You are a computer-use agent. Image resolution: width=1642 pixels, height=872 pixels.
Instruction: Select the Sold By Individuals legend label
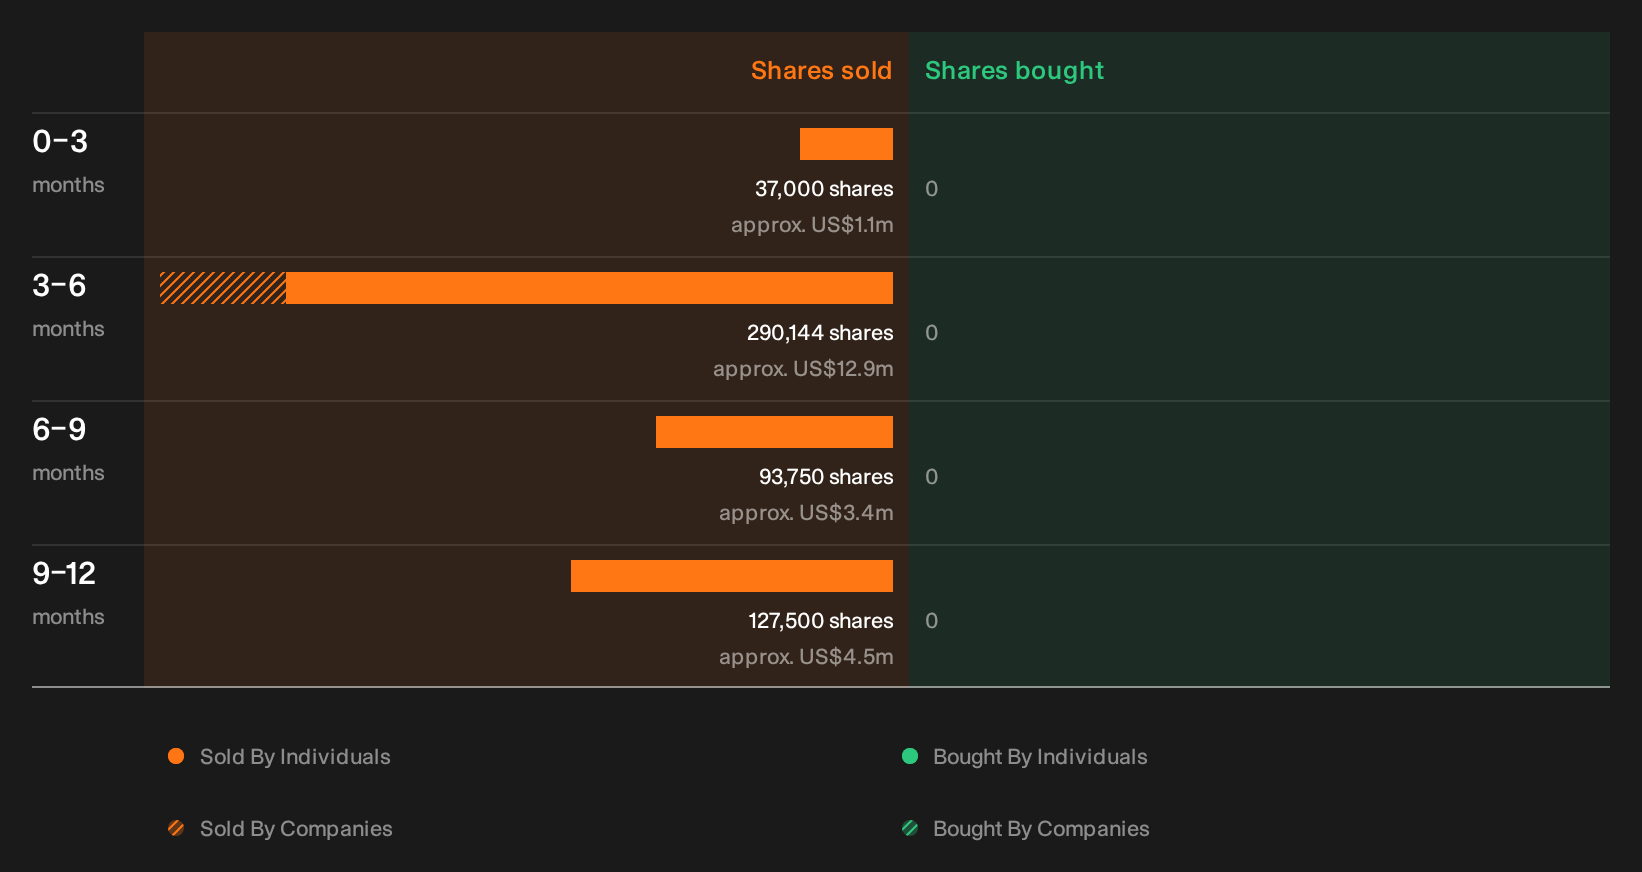[x=295, y=757]
